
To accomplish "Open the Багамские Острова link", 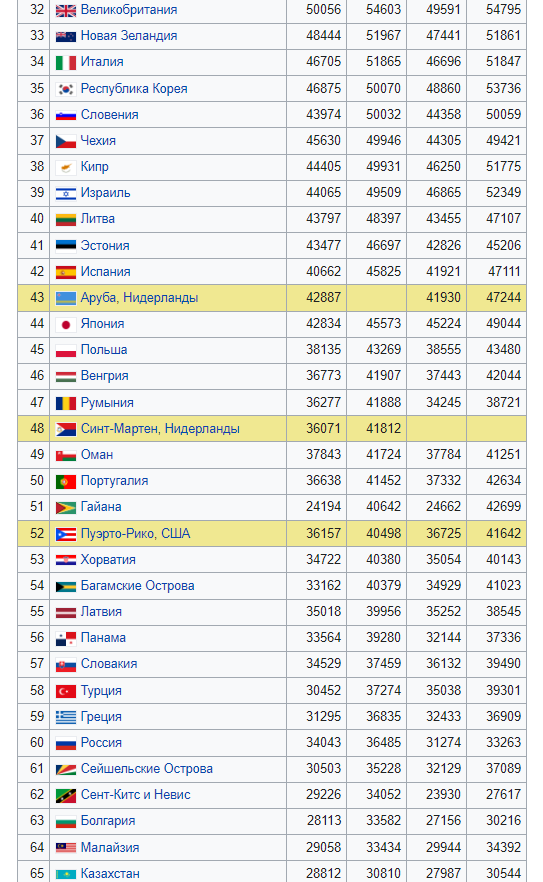I will coord(137,586).
